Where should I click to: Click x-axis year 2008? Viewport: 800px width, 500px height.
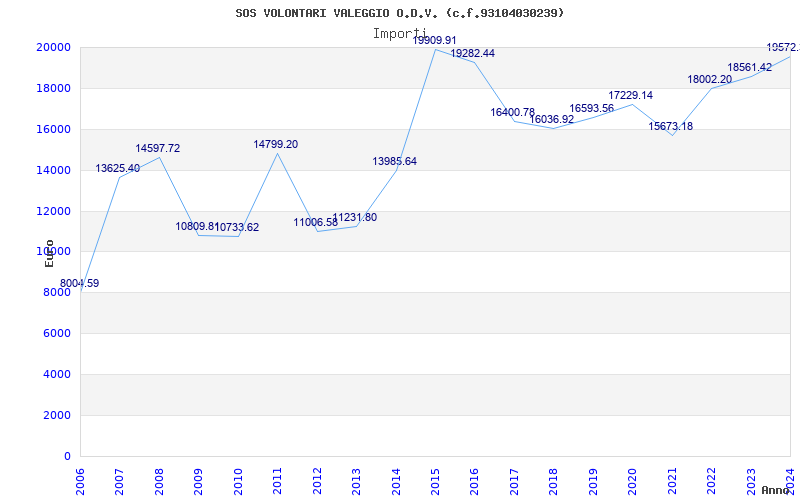[159, 482]
